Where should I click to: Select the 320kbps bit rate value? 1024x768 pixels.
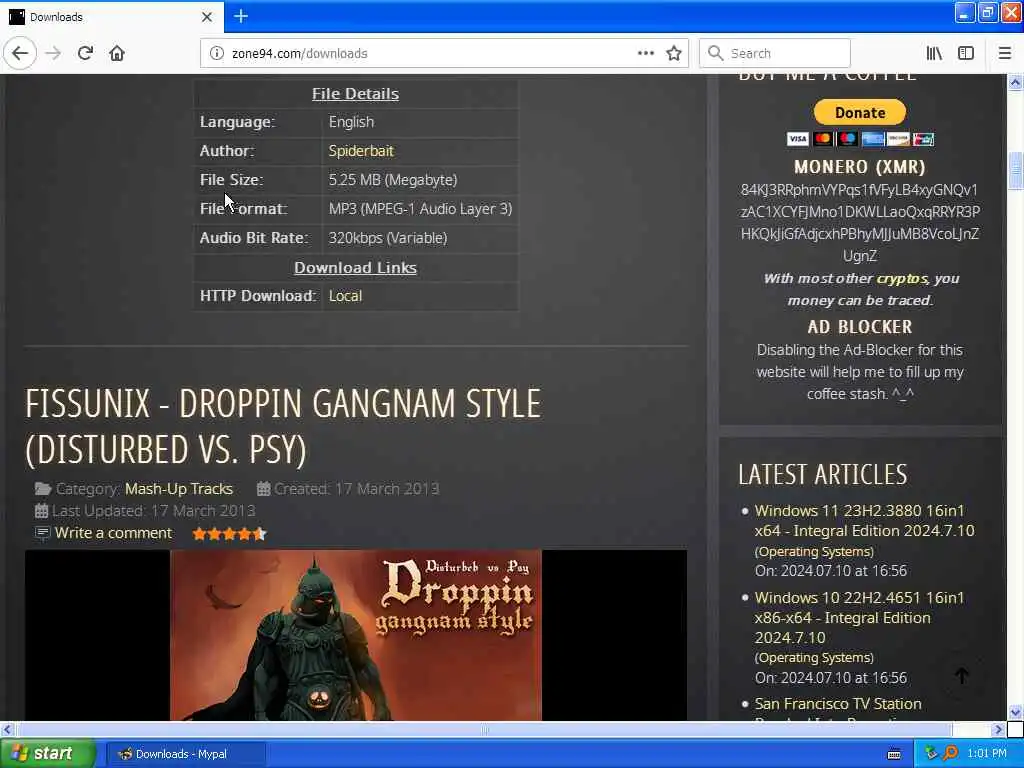(x=388, y=238)
